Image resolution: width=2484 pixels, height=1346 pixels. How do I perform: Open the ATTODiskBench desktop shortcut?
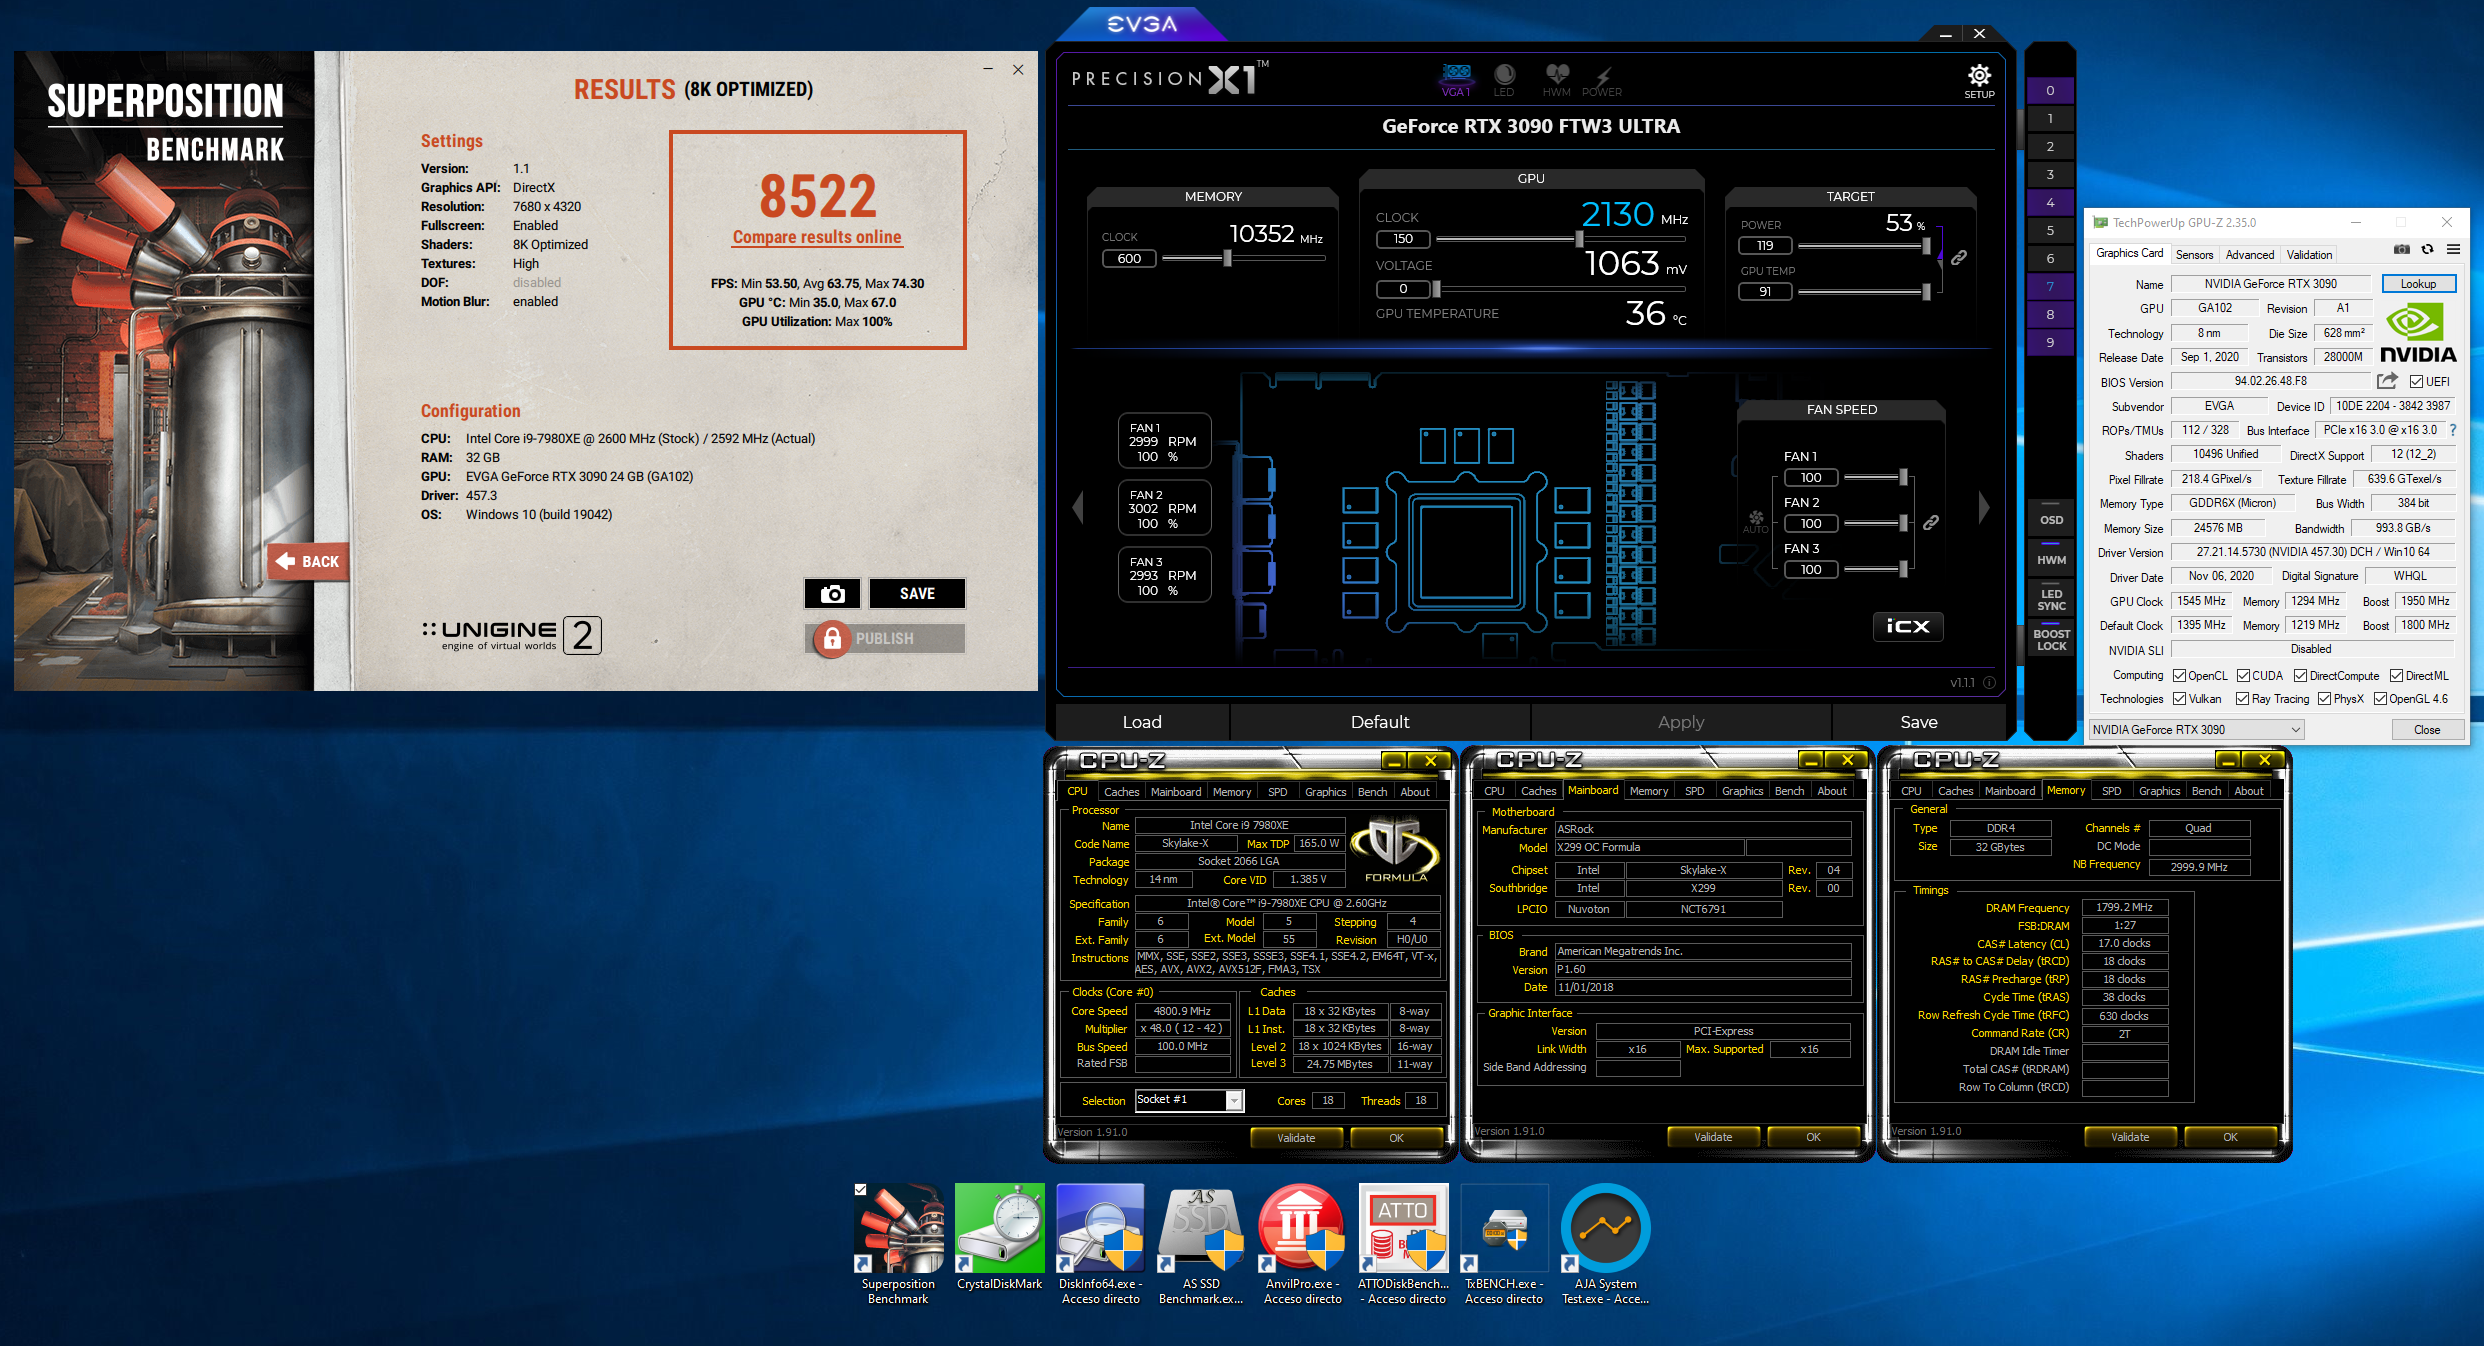tap(1403, 1245)
